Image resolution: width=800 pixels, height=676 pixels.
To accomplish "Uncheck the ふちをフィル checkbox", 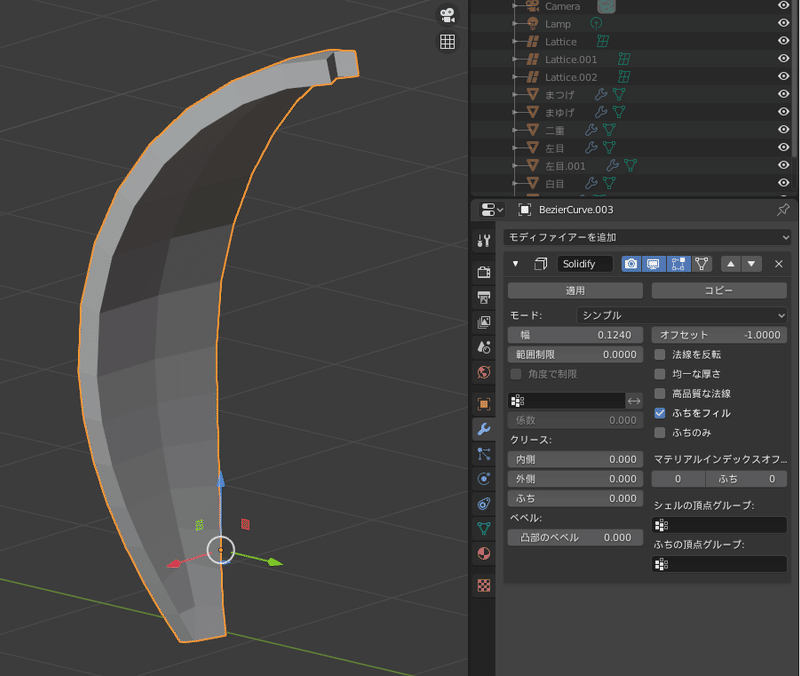I will tap(660, 413).
